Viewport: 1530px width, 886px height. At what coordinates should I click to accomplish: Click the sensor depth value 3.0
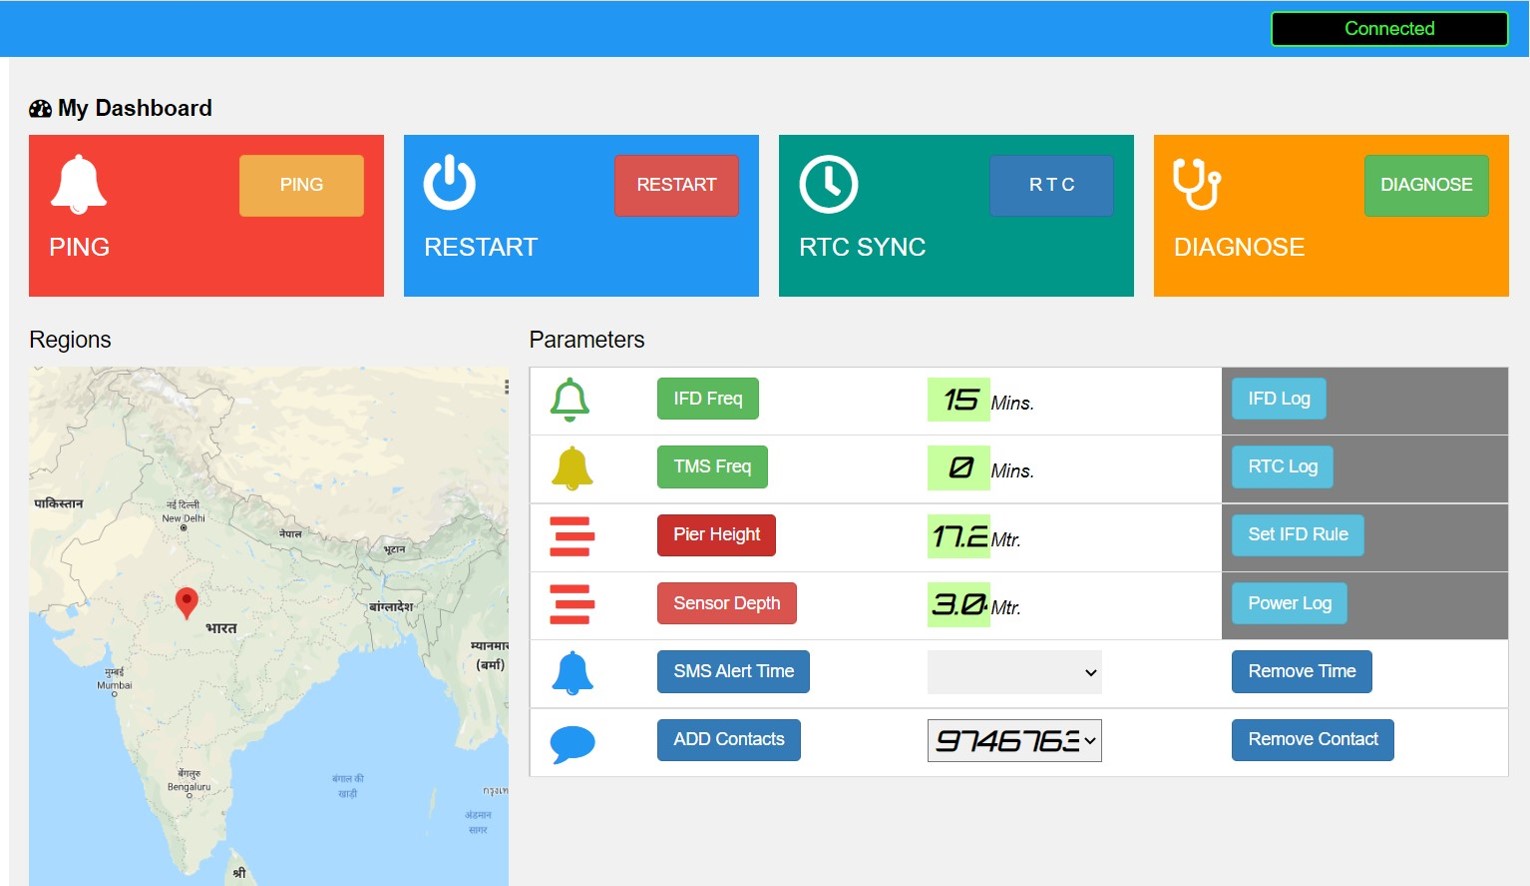pos(958,604)
